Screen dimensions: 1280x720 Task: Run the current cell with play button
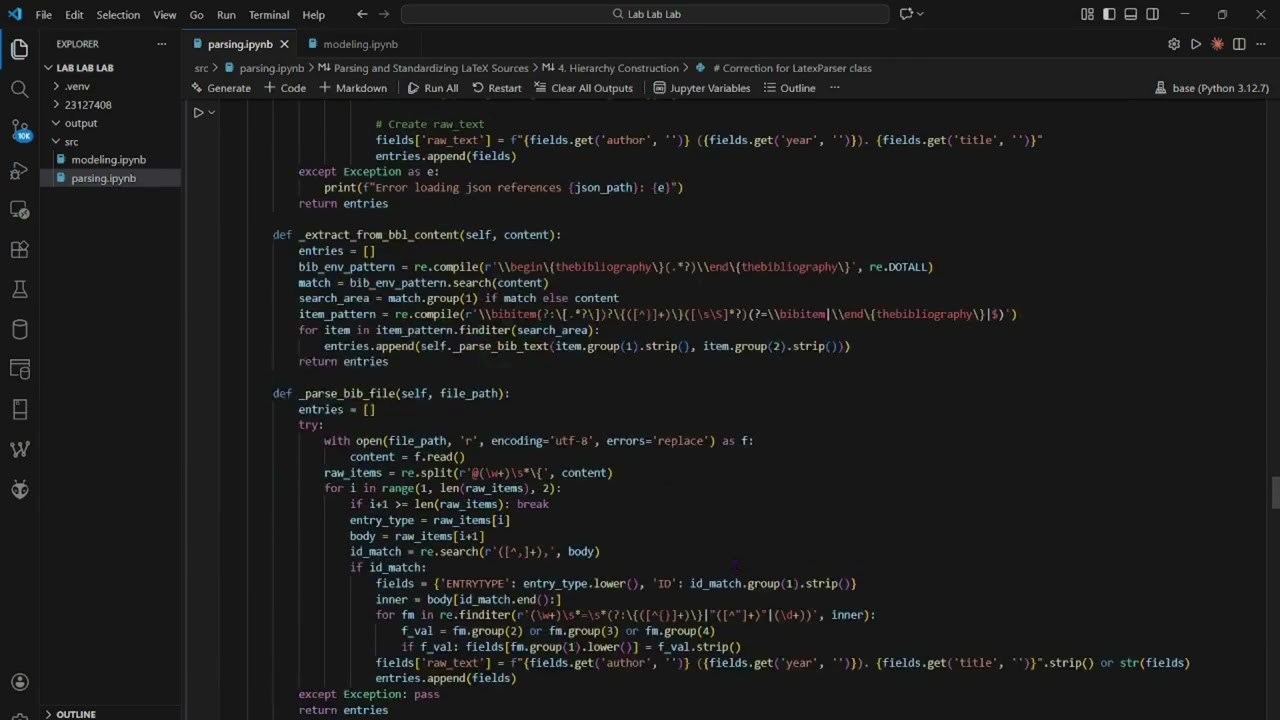tap(198, 113)
